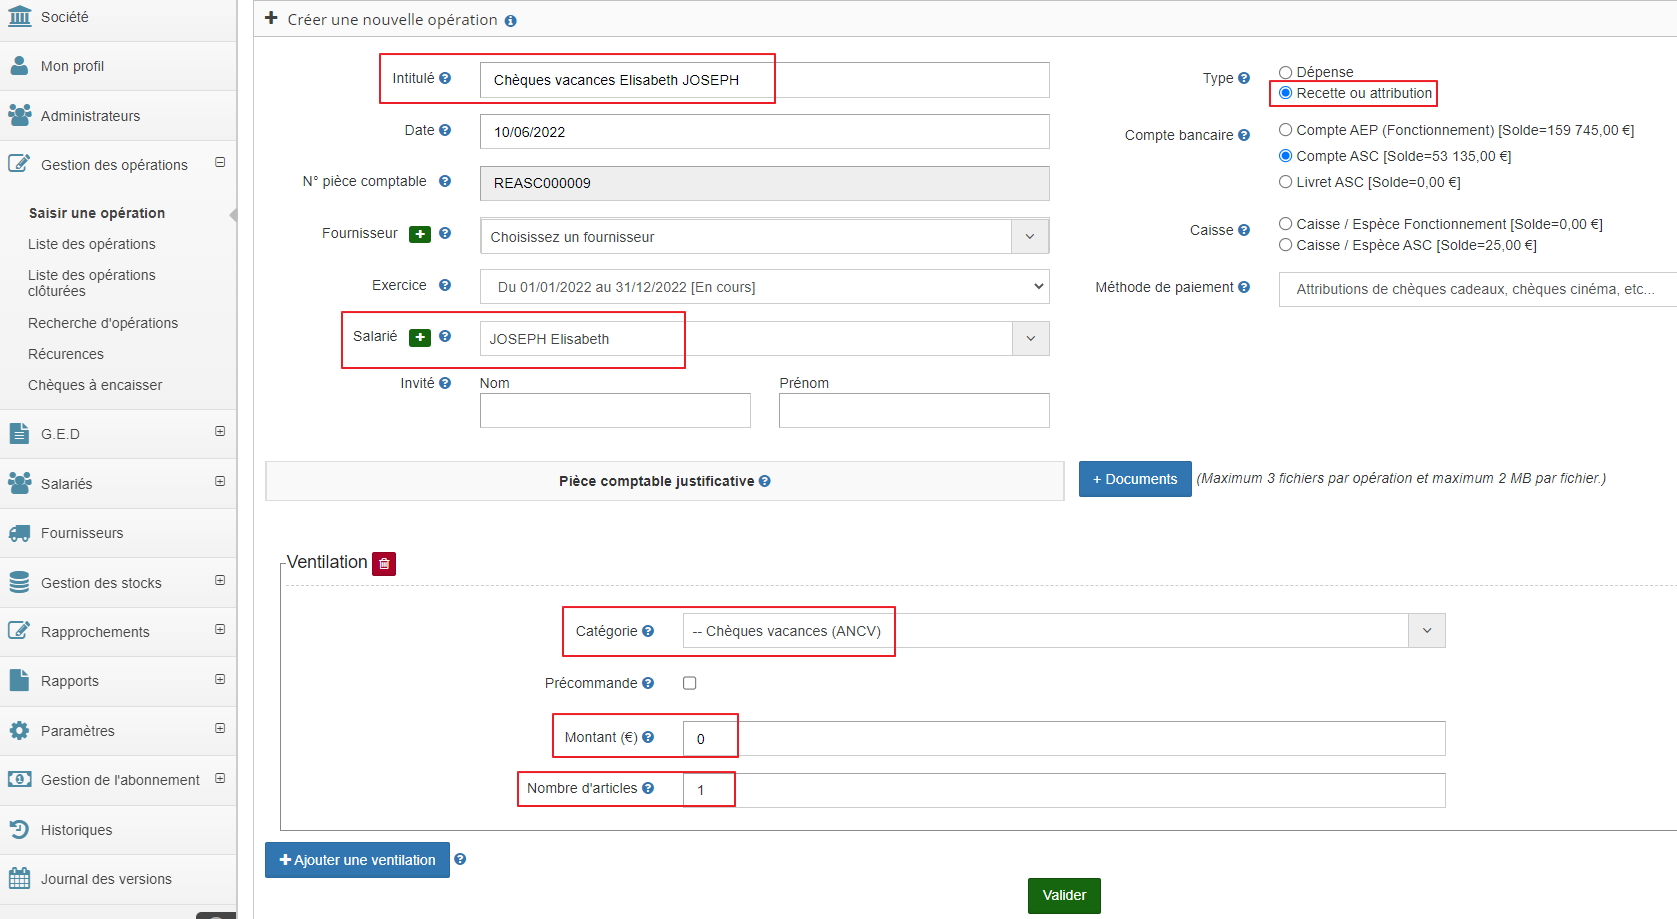Click the info icon after Créer une nouvelle opération
The height and width of the screenshot is (919, 1677).
pyautogui.click(x=511, y=21)
